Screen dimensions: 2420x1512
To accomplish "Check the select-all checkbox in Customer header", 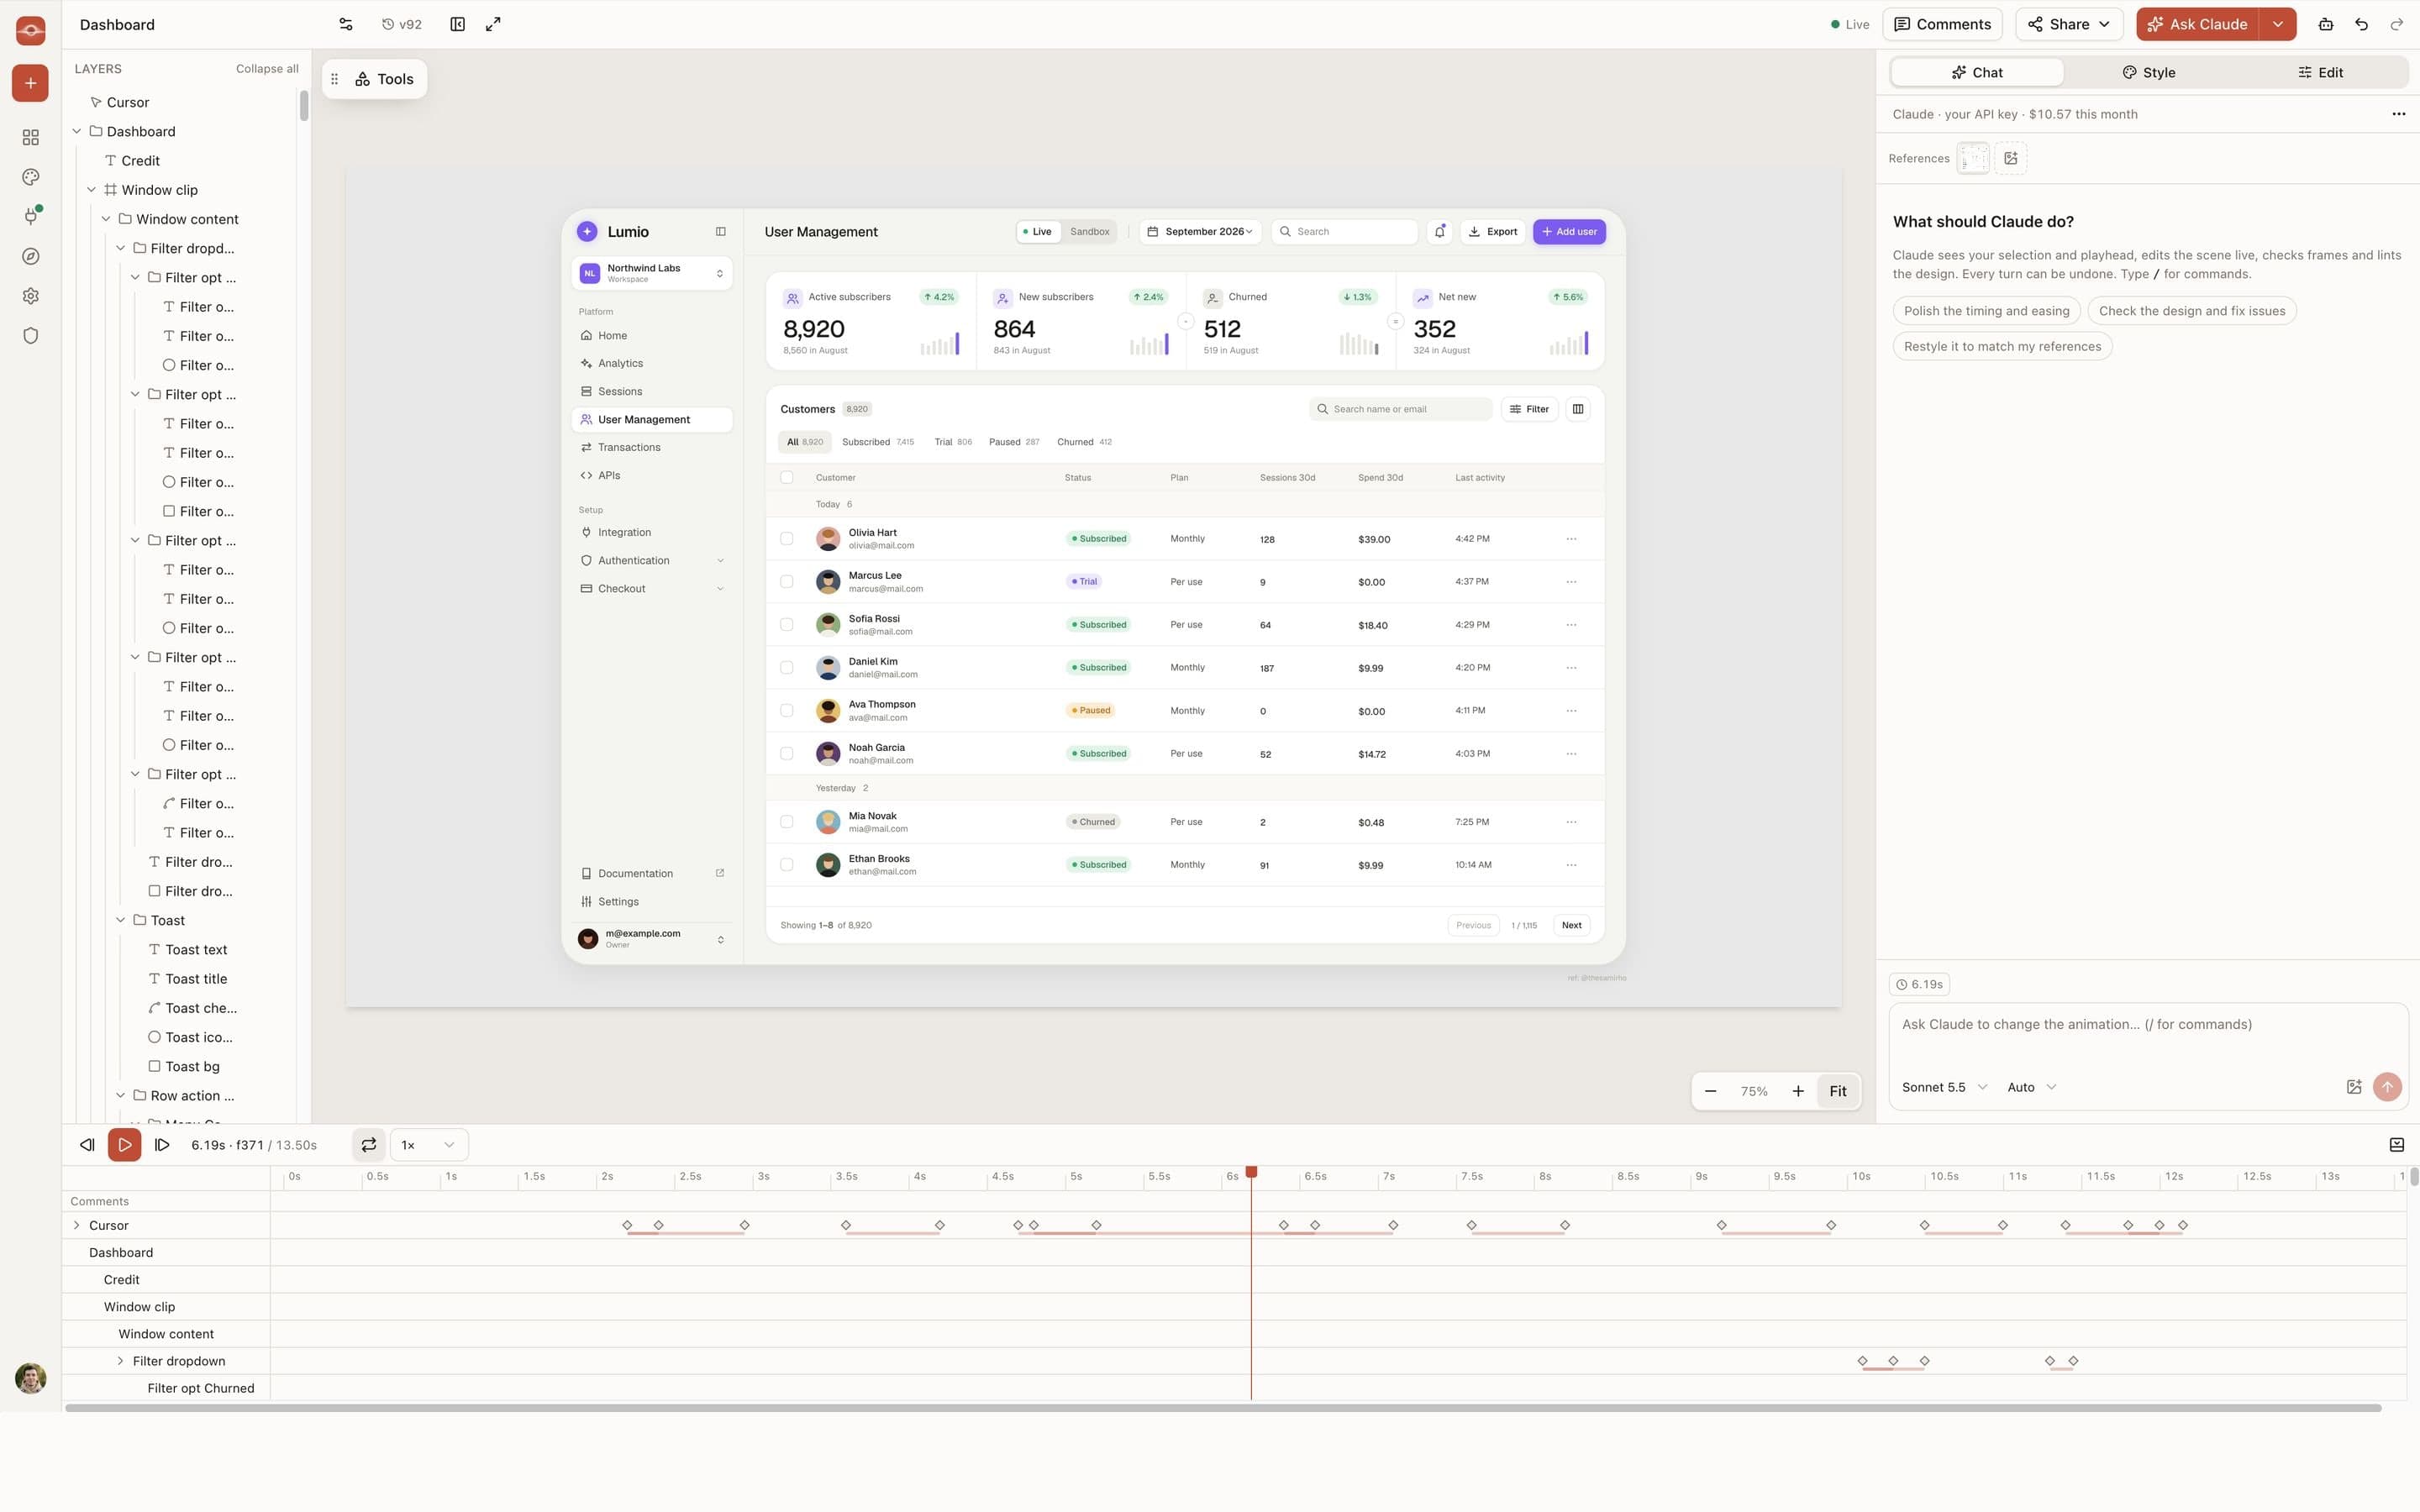I will pos(786,478).
